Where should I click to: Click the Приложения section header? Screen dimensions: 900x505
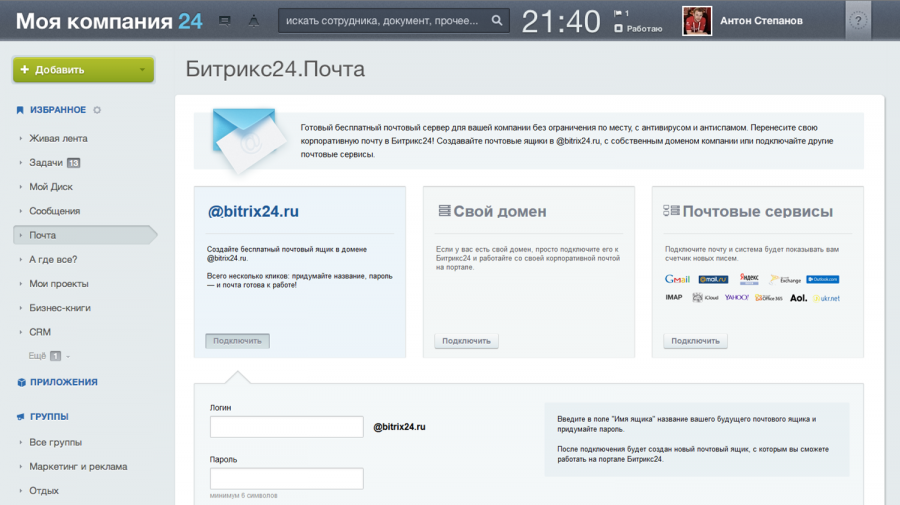[x=64, y=382]
